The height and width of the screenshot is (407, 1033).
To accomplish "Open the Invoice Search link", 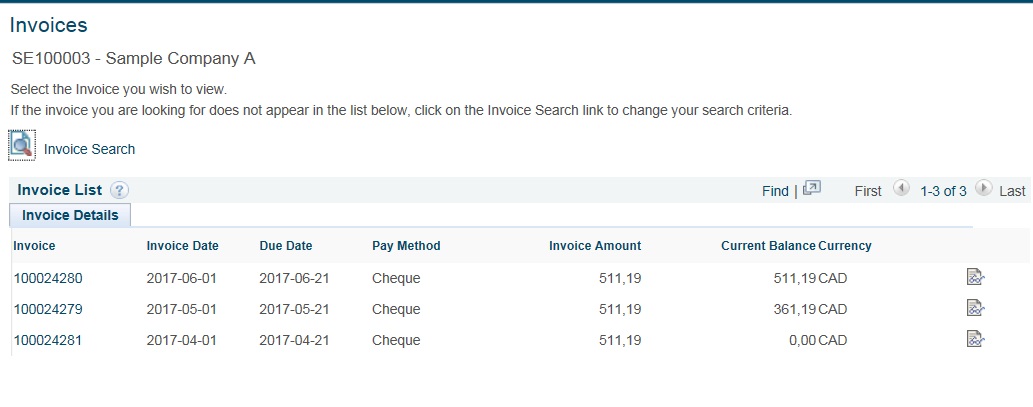I will click(x=90, y=149).
